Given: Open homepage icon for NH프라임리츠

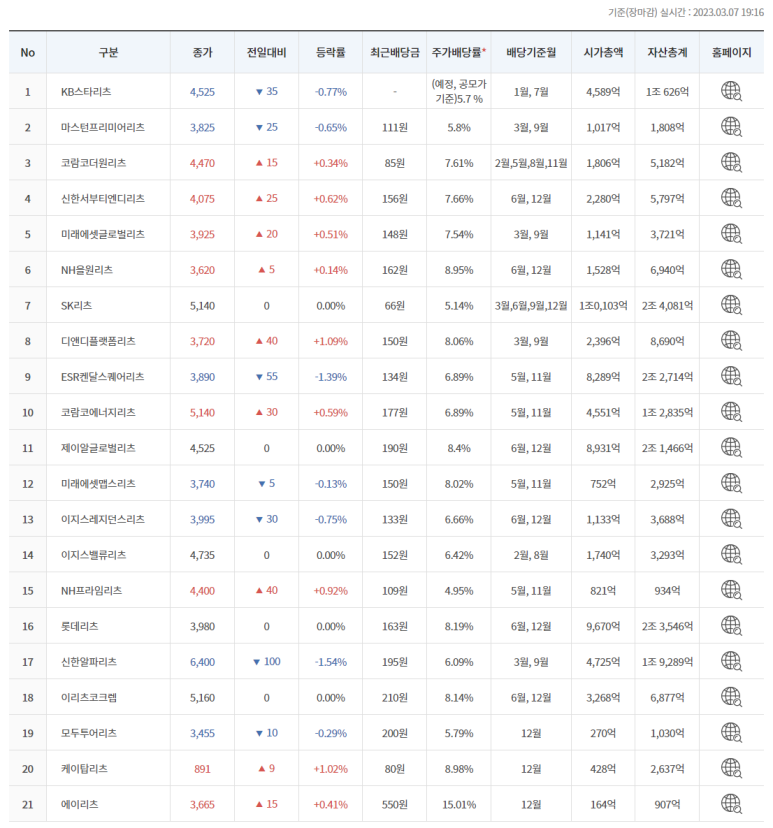Looking at the screenshot, I should 731,590.
